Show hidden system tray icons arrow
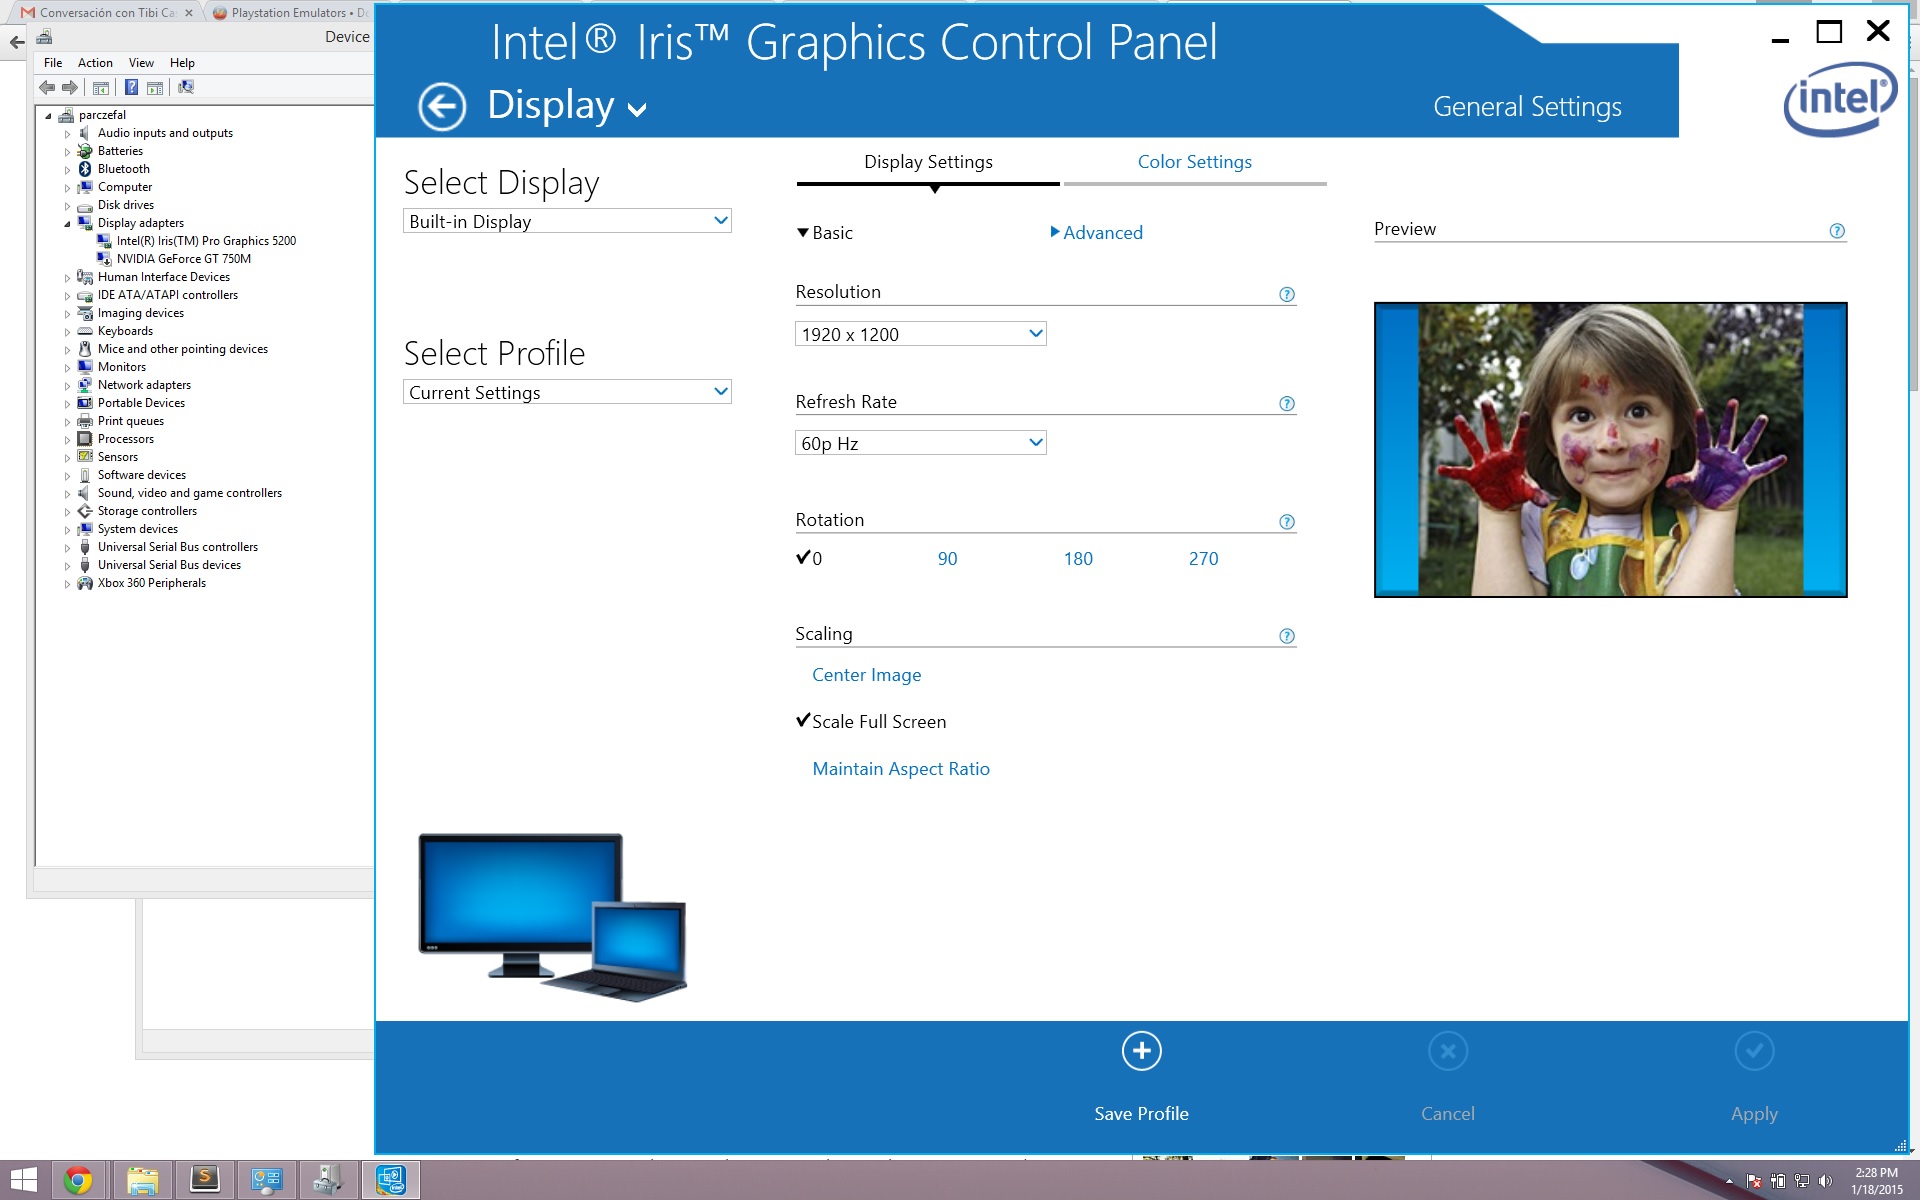Screen dimensions: 1920x1200 1729,1182
